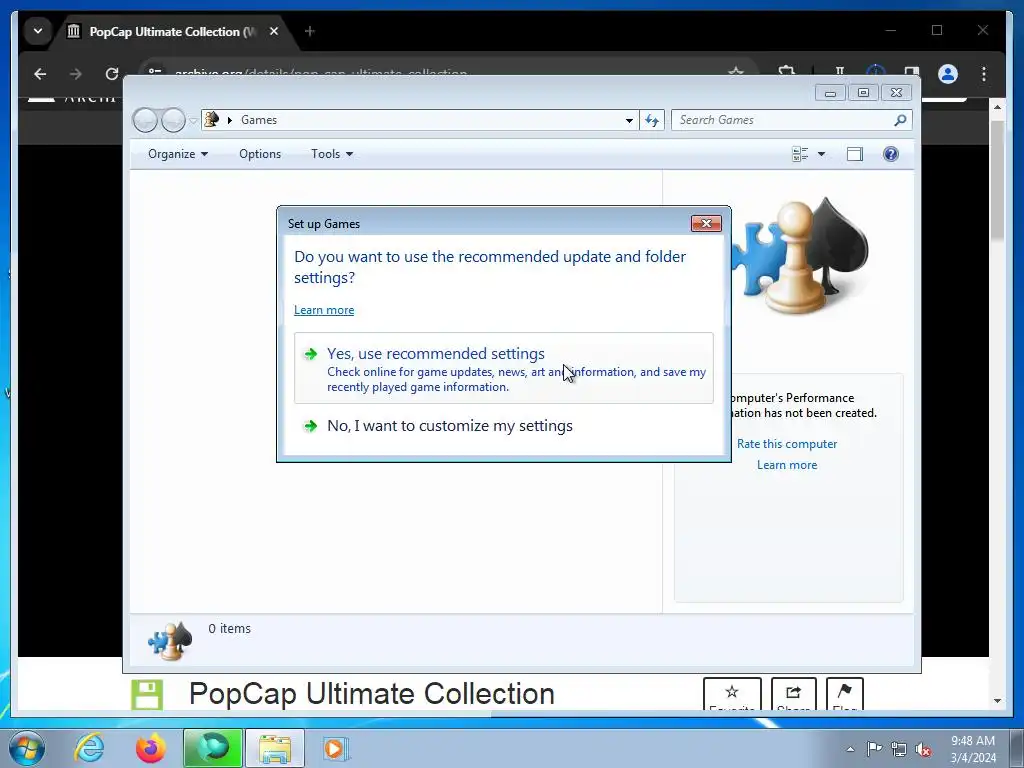1024x768 pixels.
Task: Go forward in Chrome browser
Action: pyautogui.click(x=76, y=74)
